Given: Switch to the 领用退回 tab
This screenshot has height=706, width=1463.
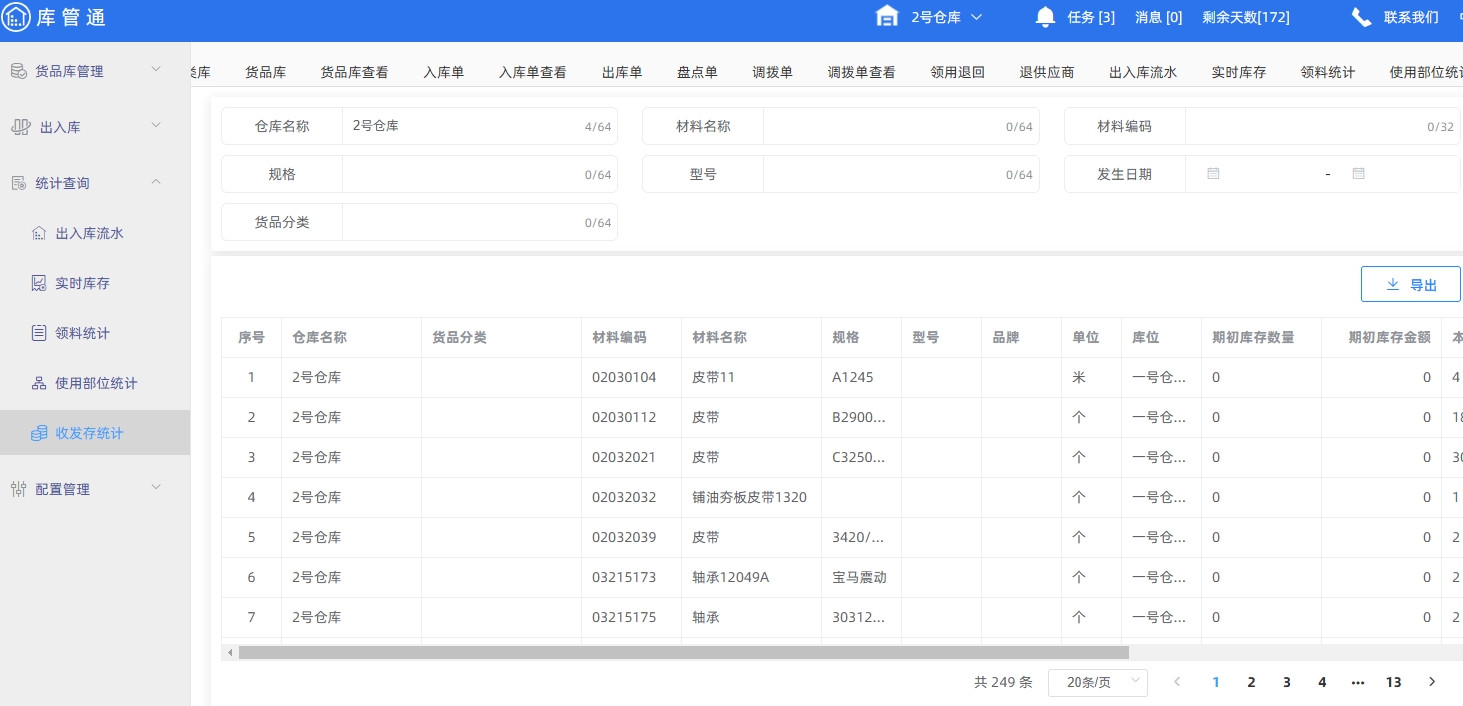Looking at the screenshot, I should tap(957, 72).
